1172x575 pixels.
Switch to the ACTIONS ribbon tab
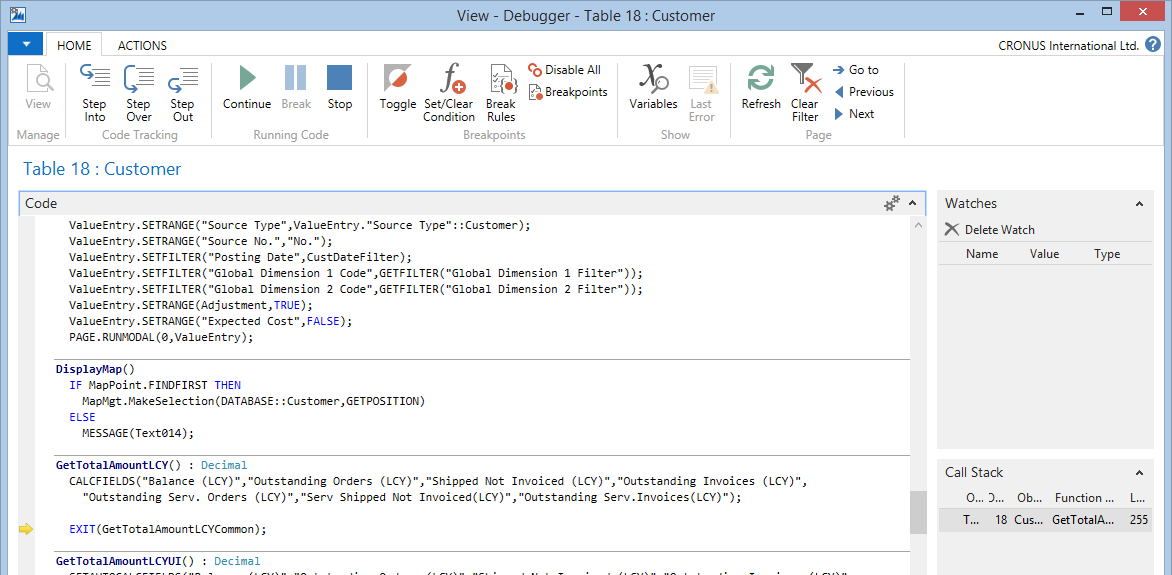tap(142, 45)
